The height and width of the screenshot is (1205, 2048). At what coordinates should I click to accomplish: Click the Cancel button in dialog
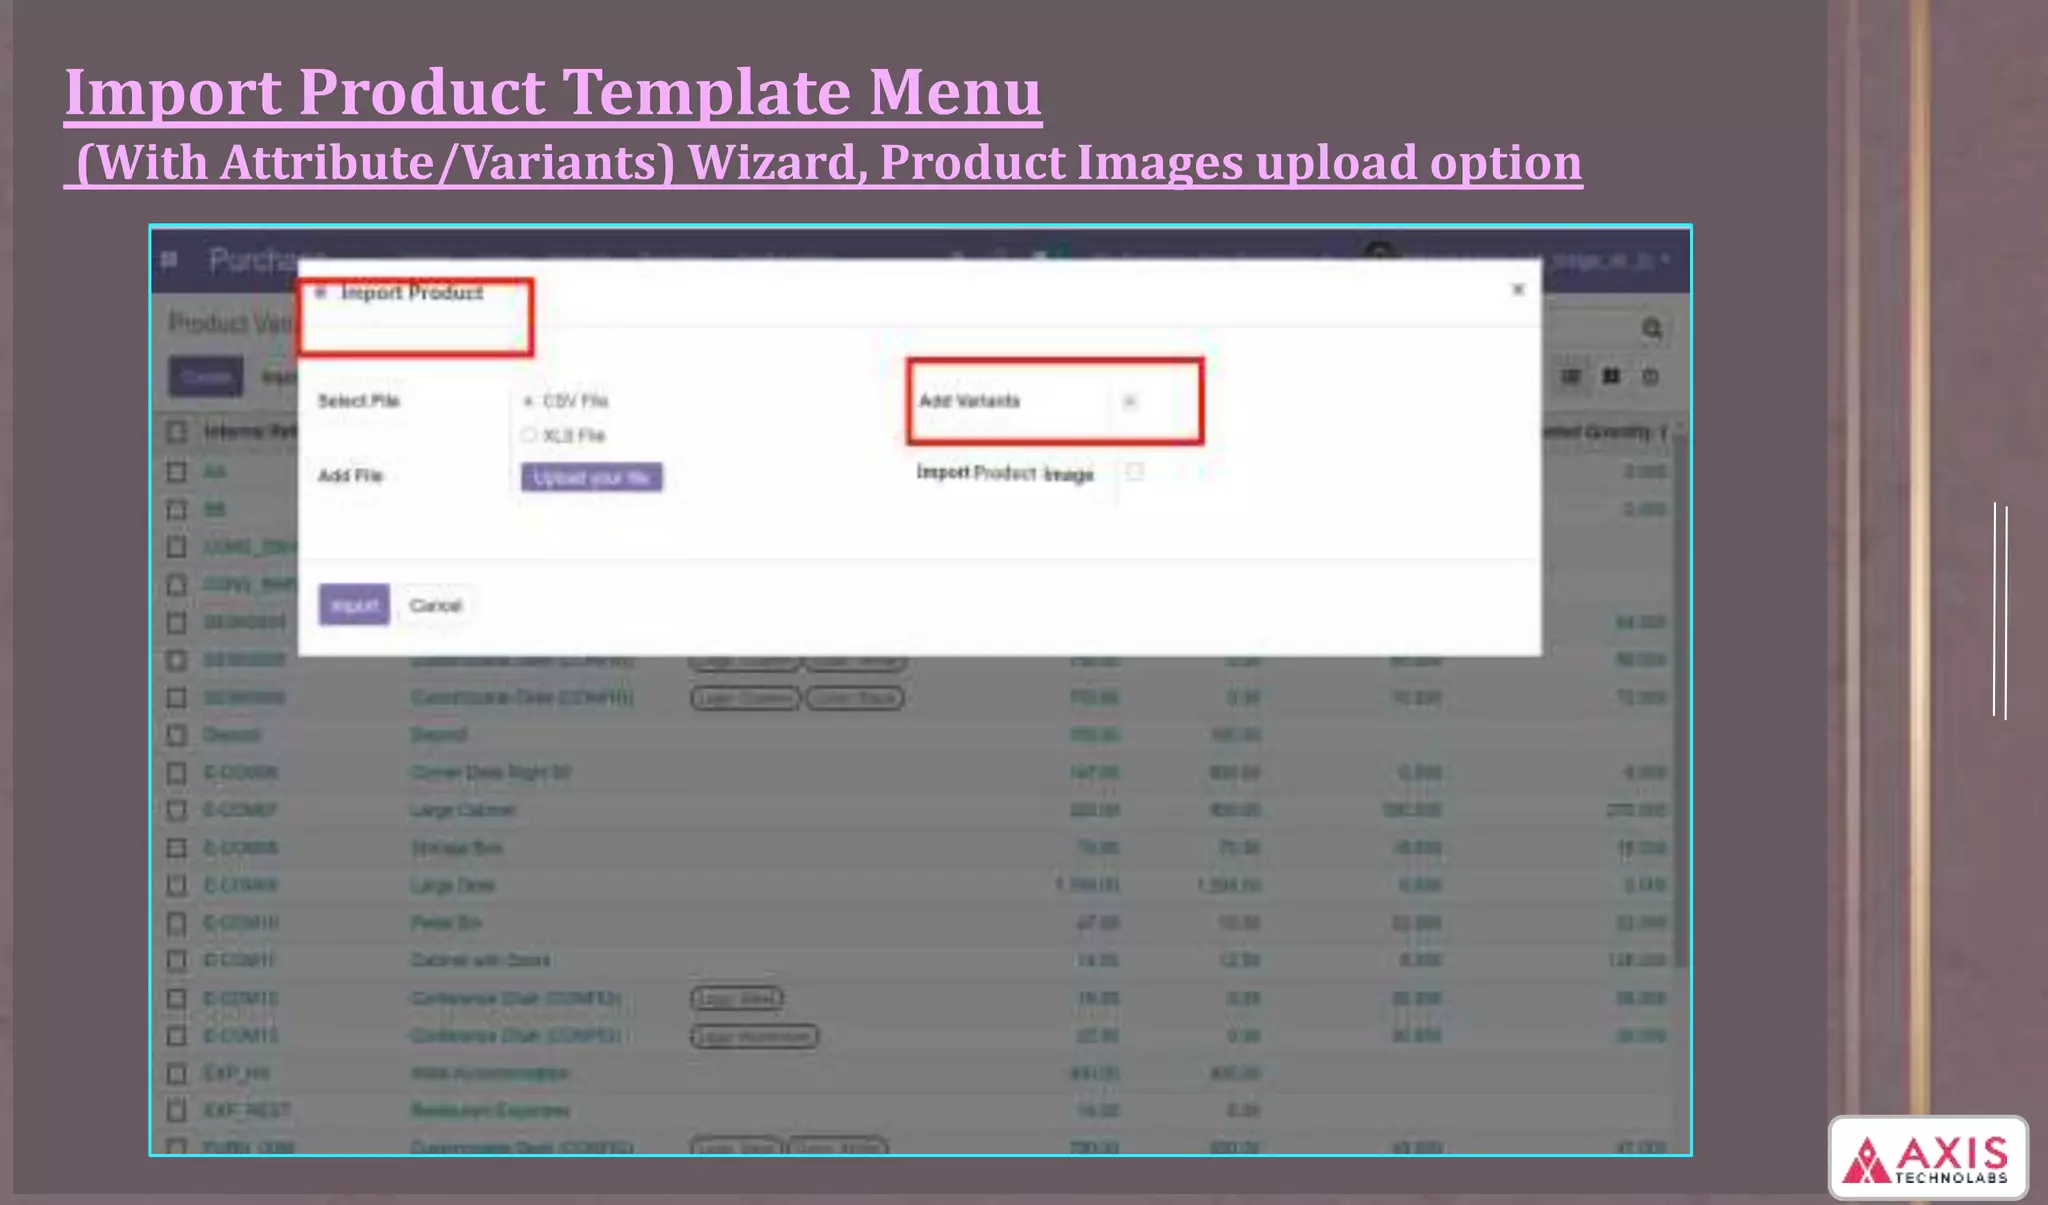(435, 605)
